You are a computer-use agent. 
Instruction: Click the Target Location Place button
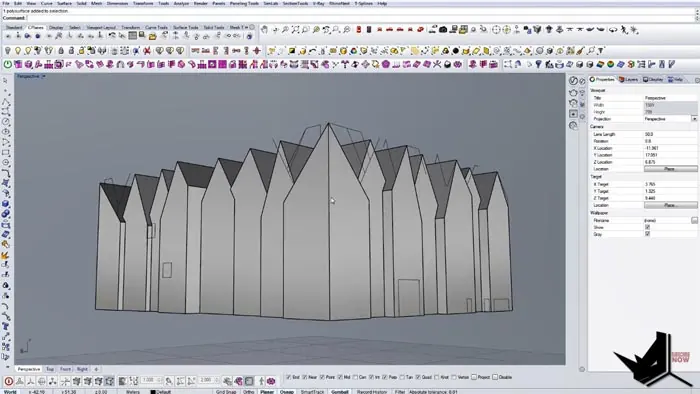[x=670, y=205]
